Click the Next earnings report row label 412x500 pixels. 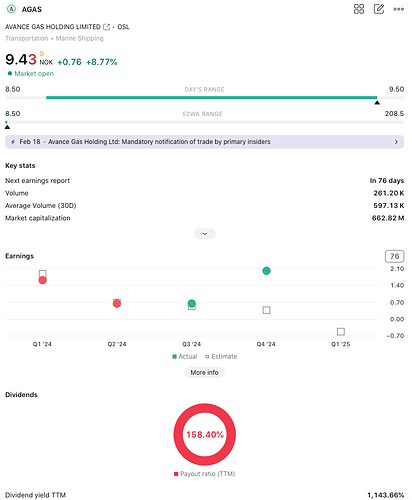(x=37, y=181)
